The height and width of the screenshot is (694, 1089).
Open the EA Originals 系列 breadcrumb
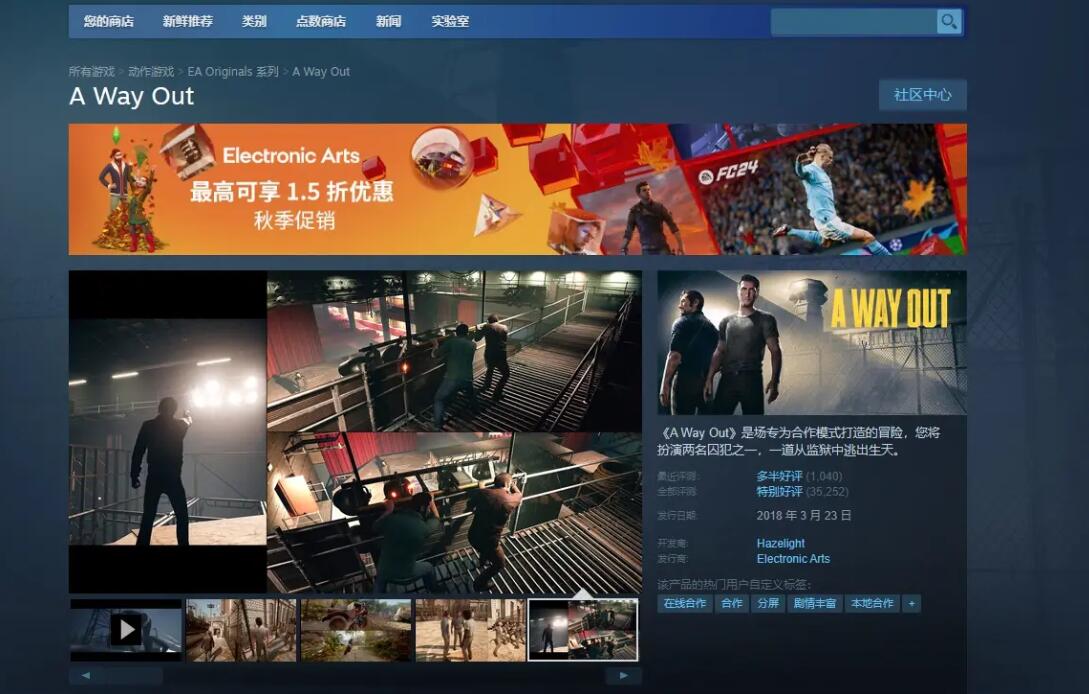point(233,72)
